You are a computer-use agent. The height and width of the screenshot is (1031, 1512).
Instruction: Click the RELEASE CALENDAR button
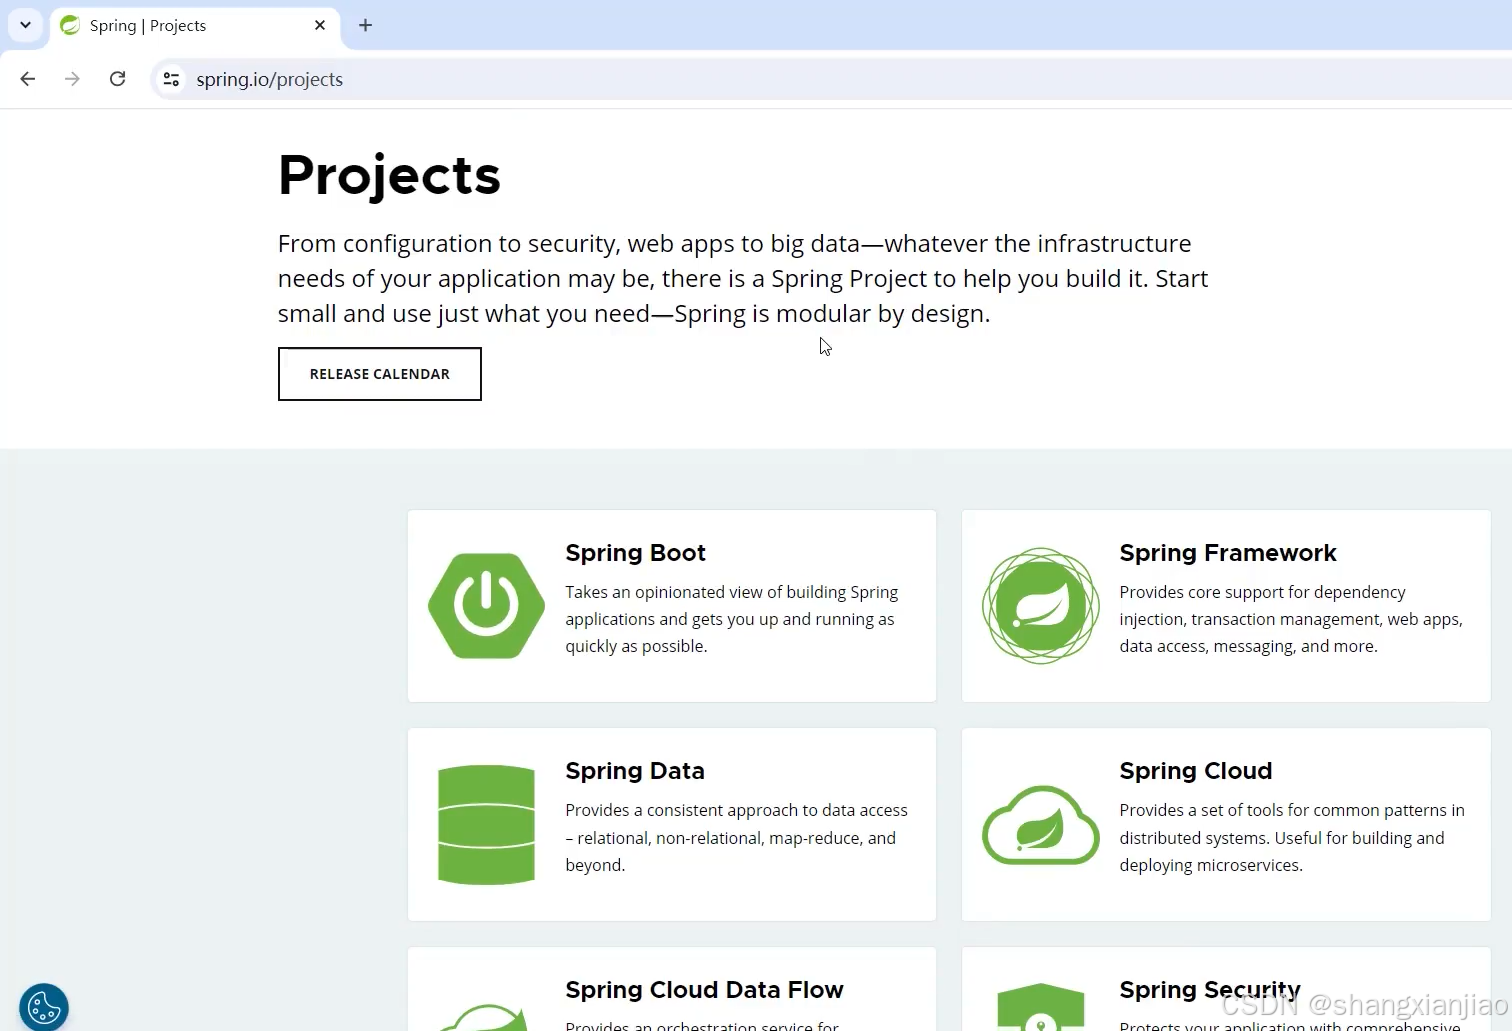(x=380, y=374)
